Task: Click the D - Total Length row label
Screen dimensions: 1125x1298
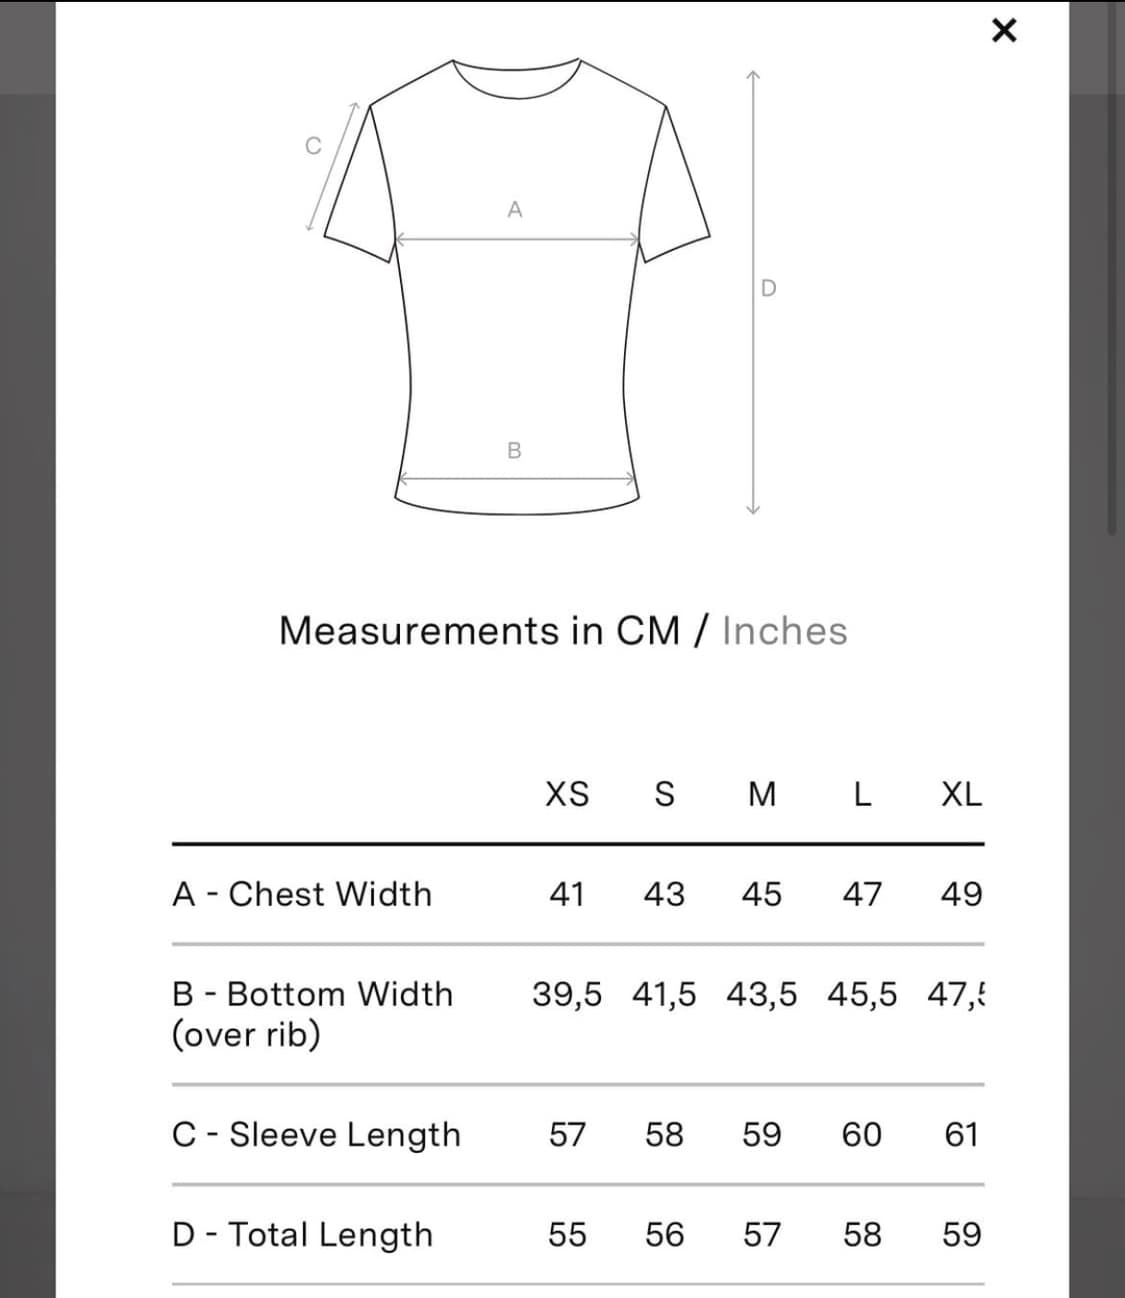Action: pos(302,1235)
